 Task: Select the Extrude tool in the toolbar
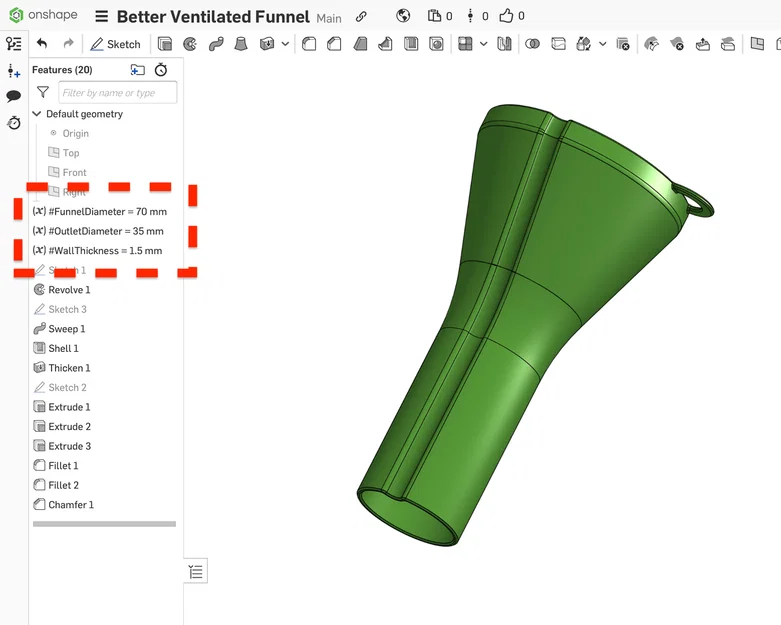tap(164, 44)
